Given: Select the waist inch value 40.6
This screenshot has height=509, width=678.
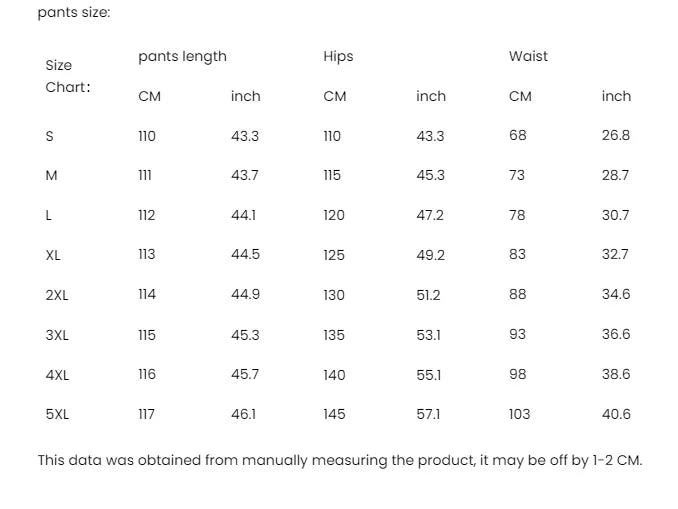Looking at the screenshot, I should 616,414.
